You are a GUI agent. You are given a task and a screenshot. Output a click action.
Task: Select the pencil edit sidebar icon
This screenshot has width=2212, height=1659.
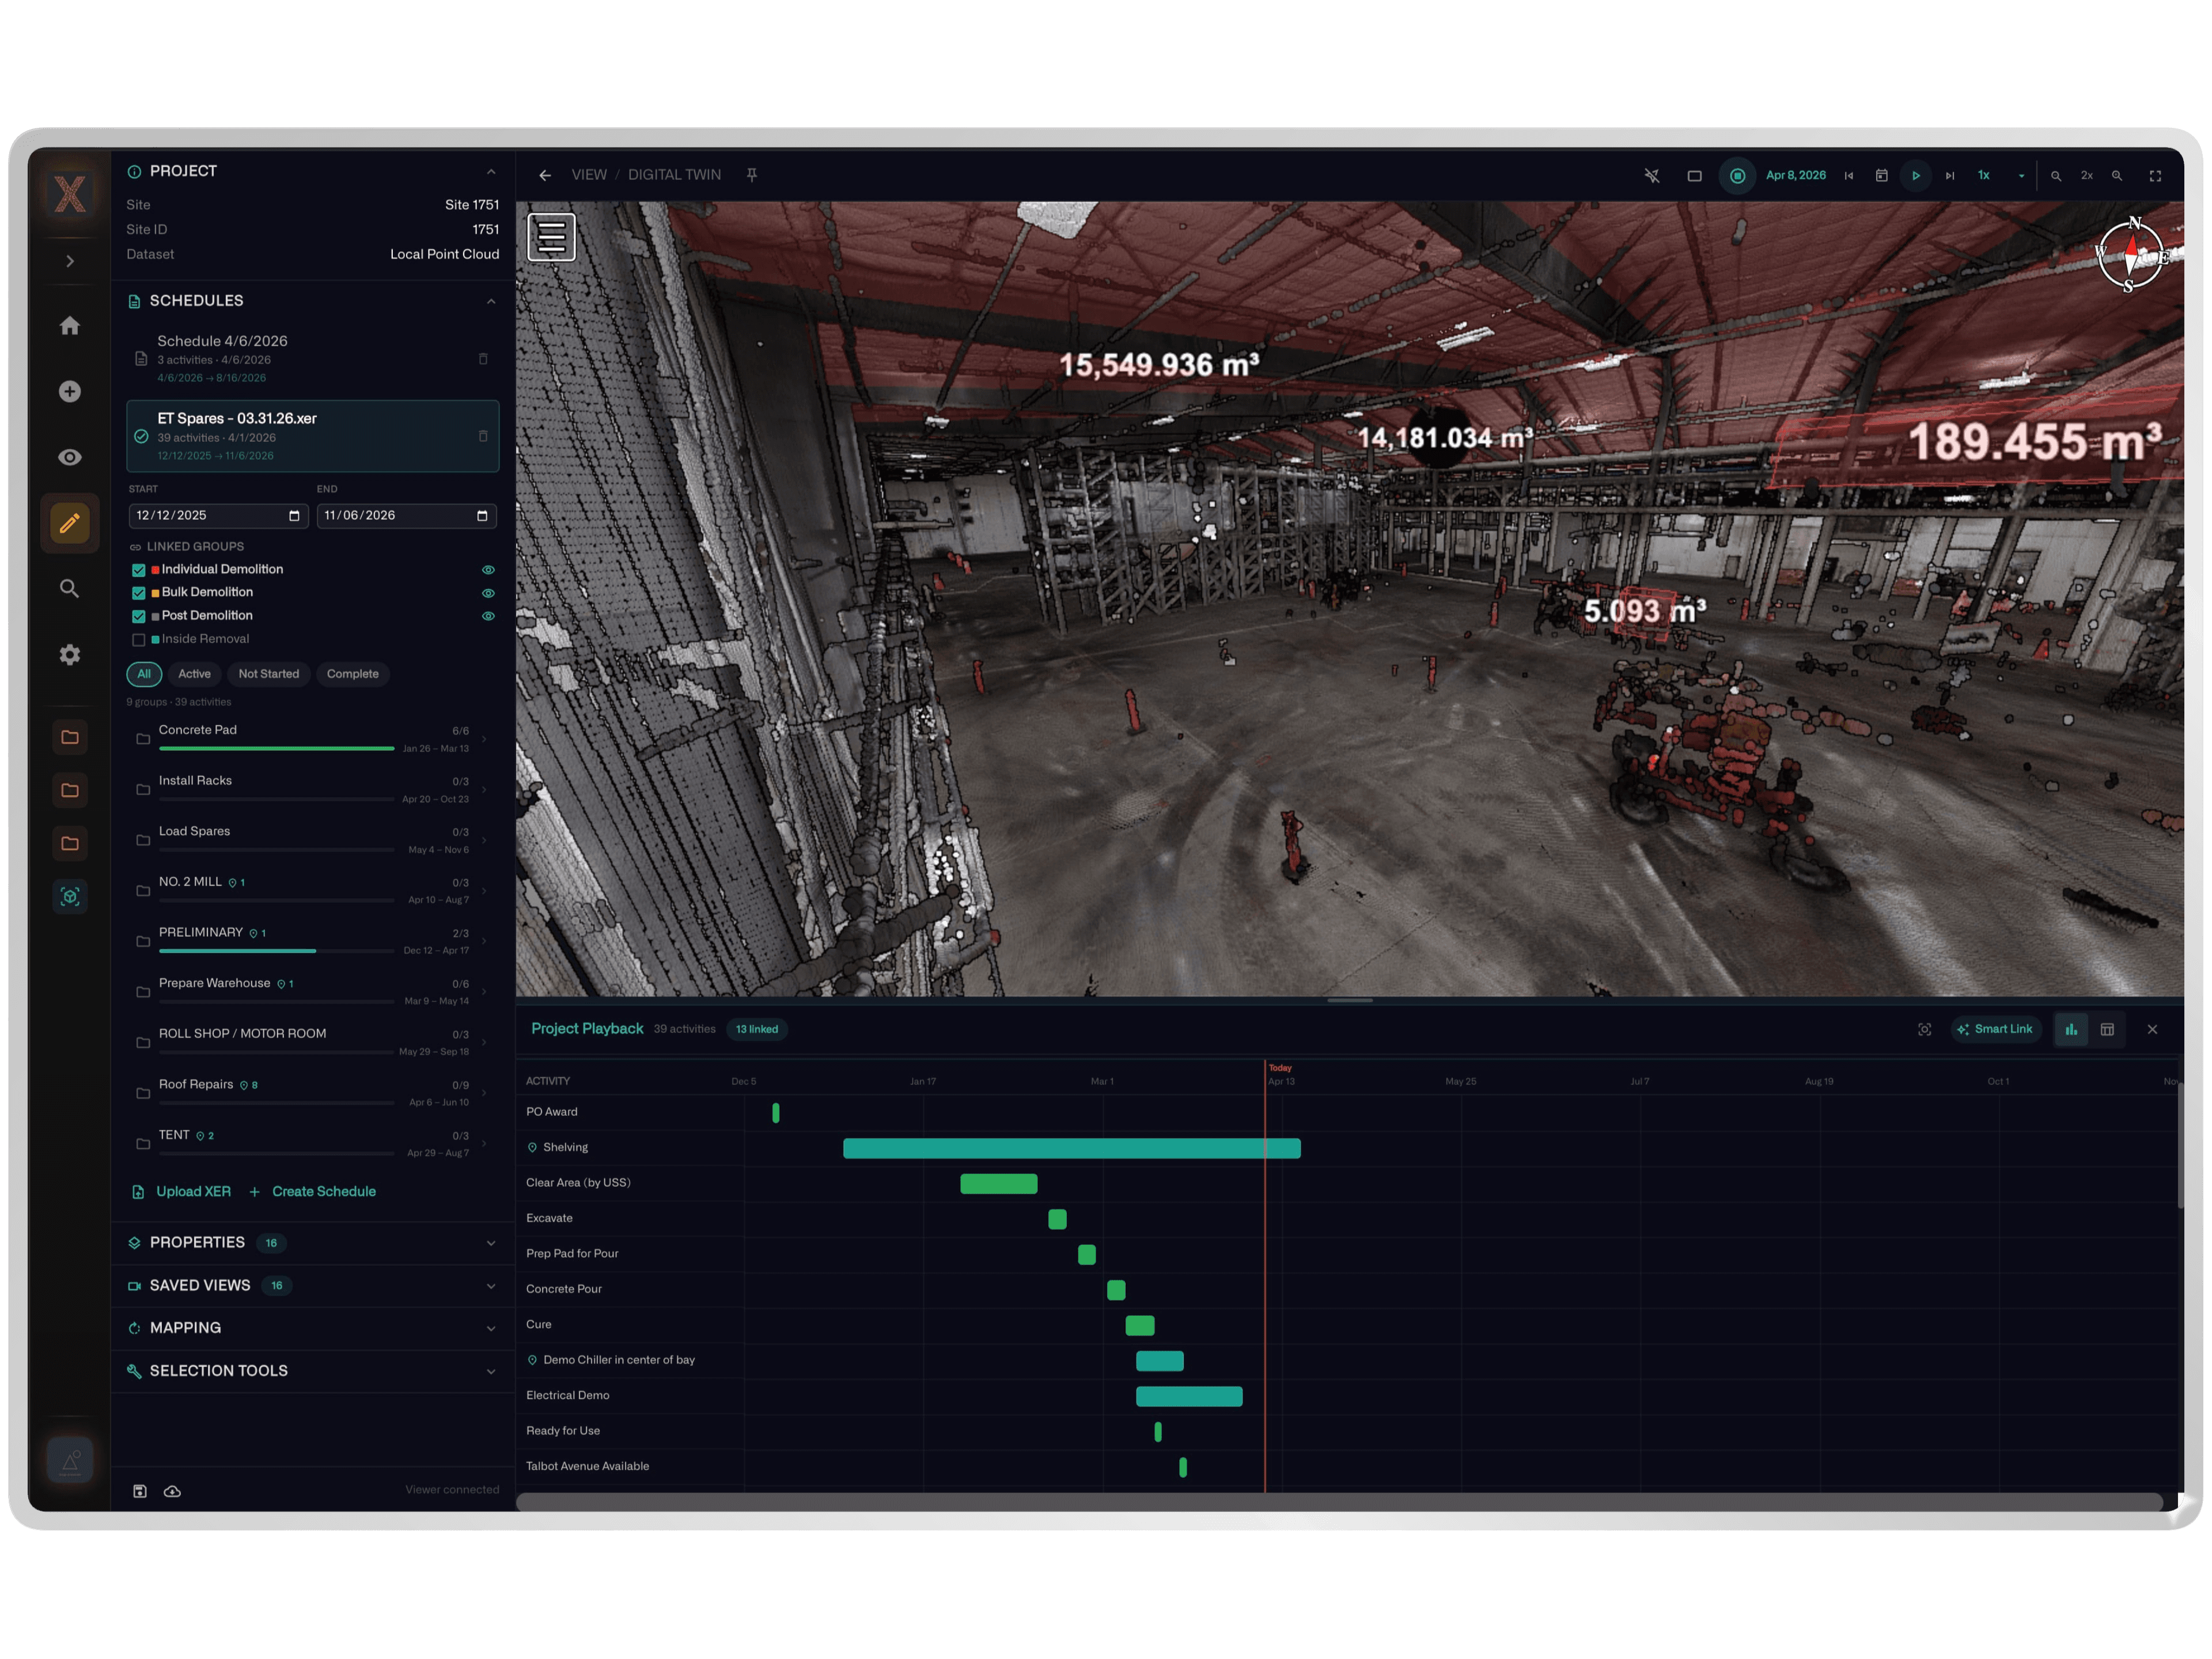(x=69, y=523)
